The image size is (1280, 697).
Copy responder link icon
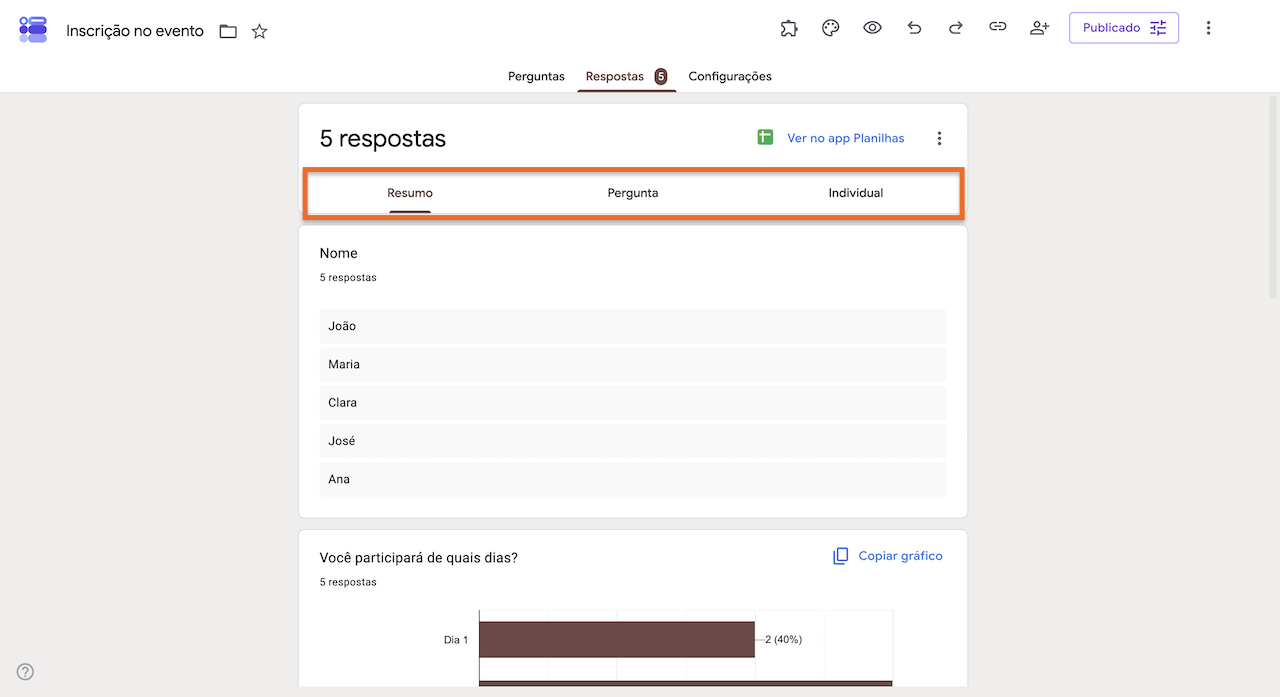click(997, 28)
